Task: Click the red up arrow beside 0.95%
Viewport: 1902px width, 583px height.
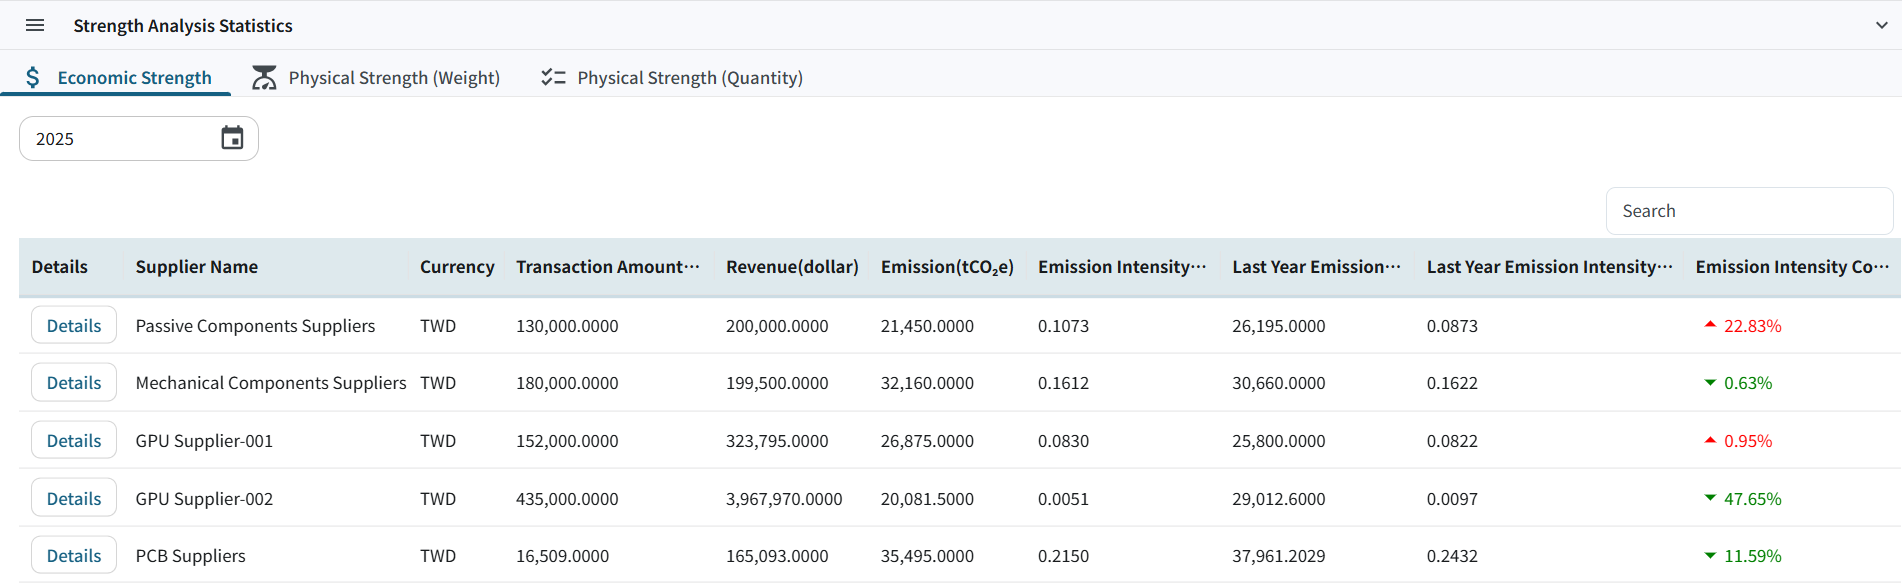Action: click(1710, 440)
